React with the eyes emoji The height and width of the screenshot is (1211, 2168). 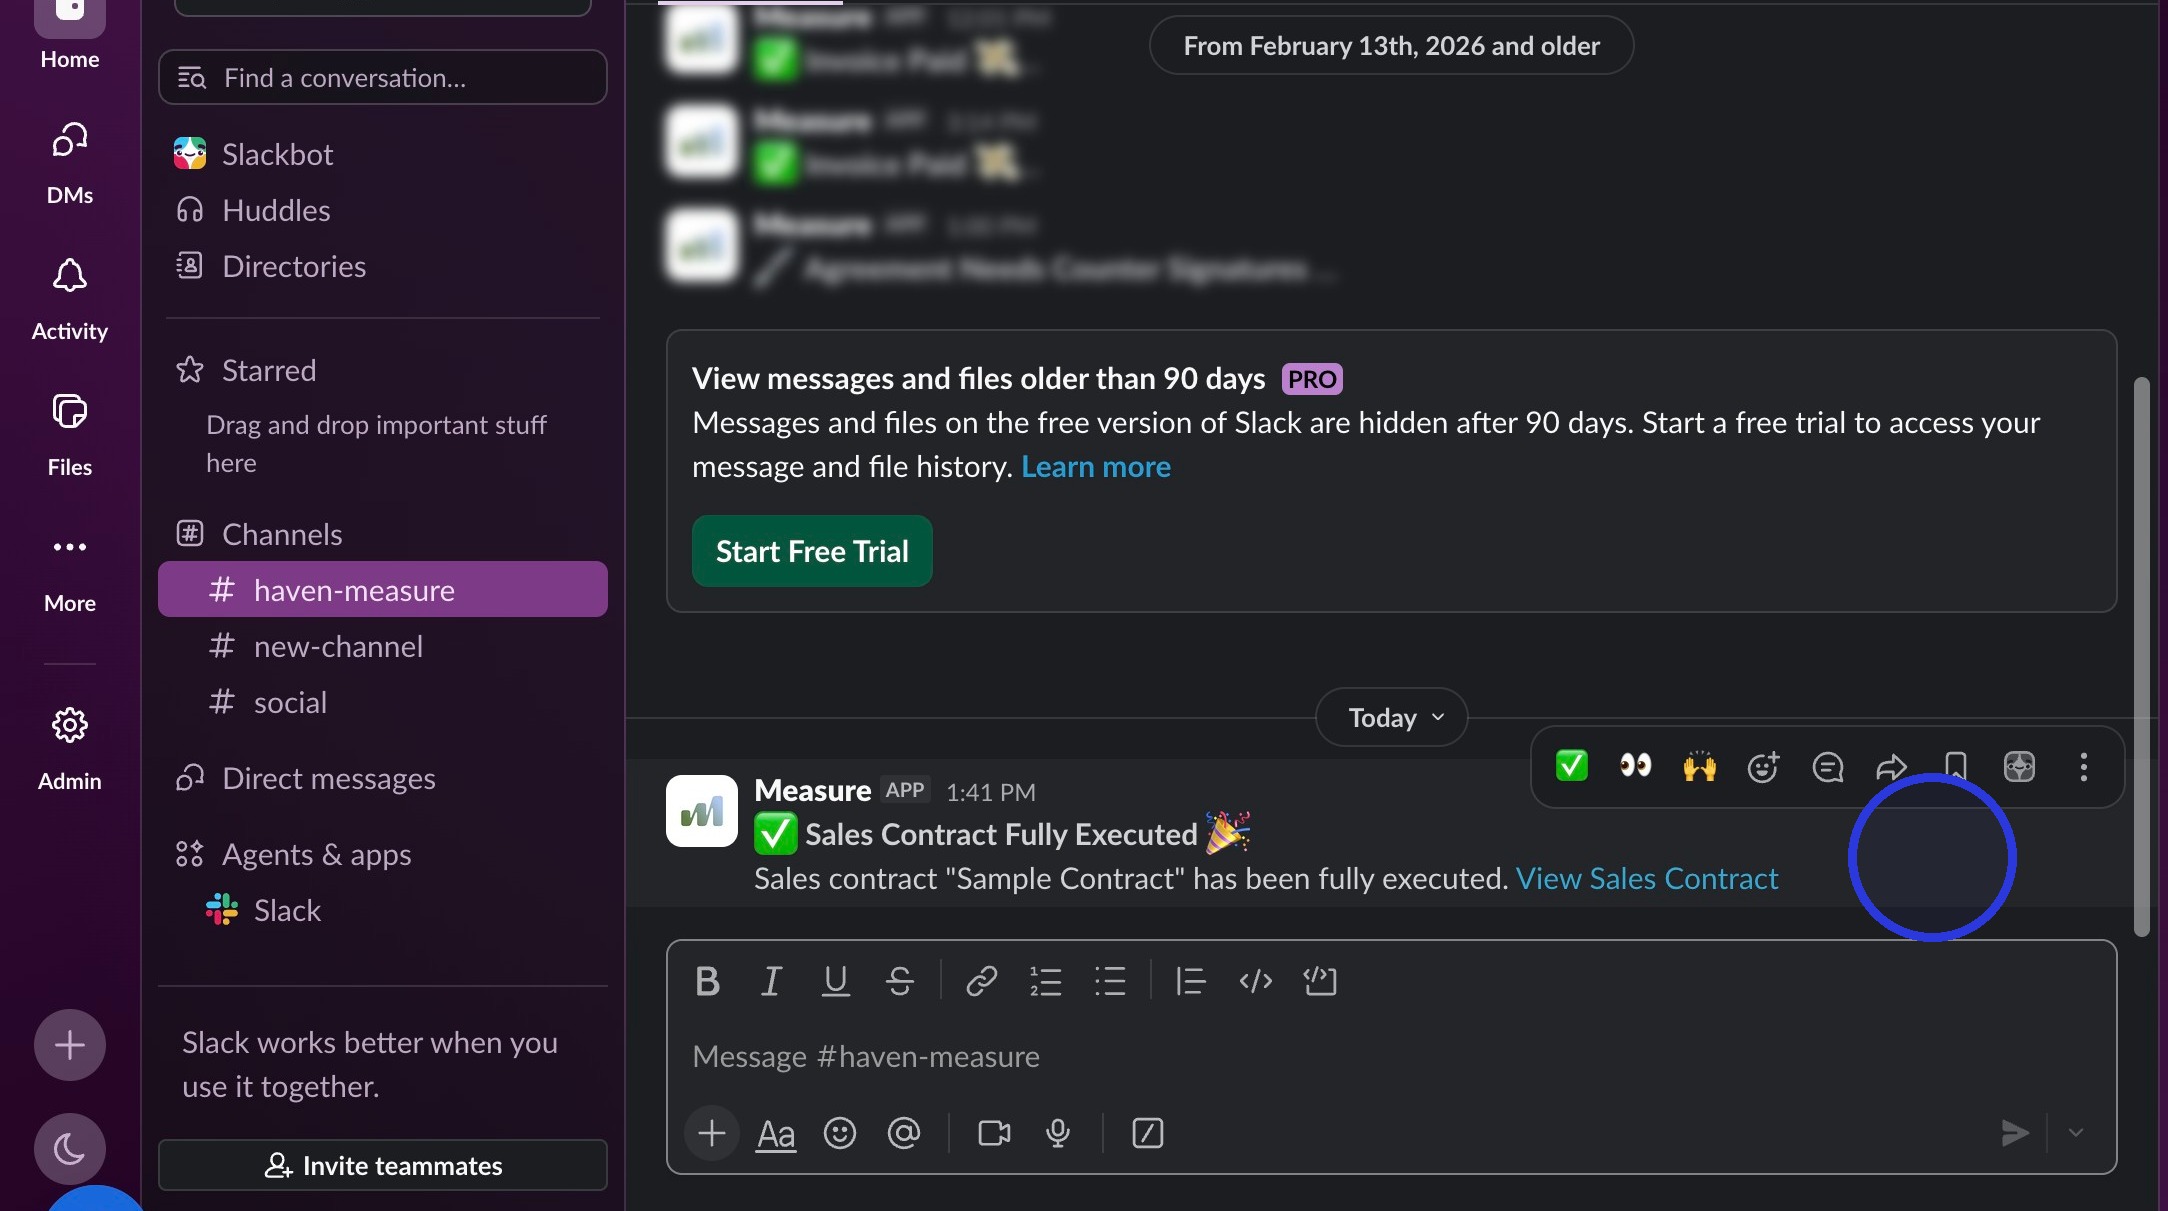[x=1636, y=767]
